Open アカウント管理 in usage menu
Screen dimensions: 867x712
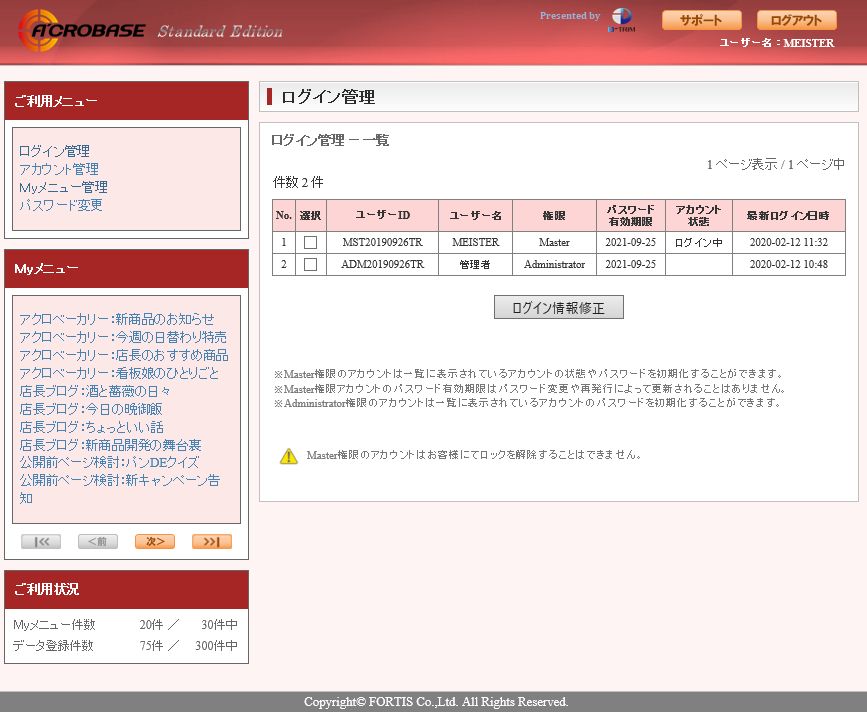(59, 169)
